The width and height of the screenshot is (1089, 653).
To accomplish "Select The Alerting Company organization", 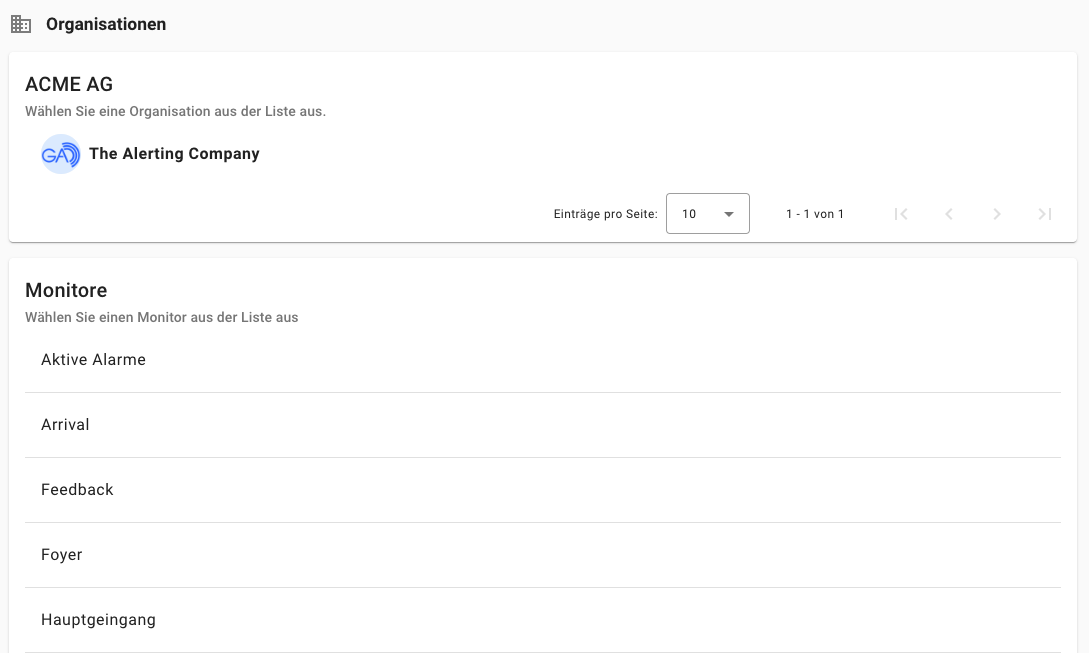I will coord(173,154).
